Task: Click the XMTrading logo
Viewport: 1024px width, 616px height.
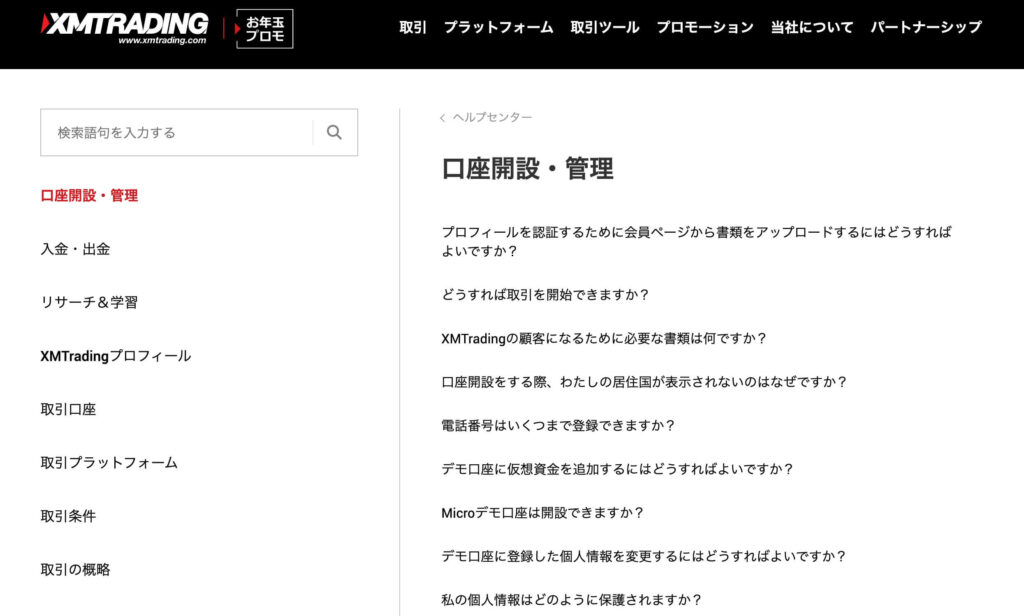Action: 125,28
